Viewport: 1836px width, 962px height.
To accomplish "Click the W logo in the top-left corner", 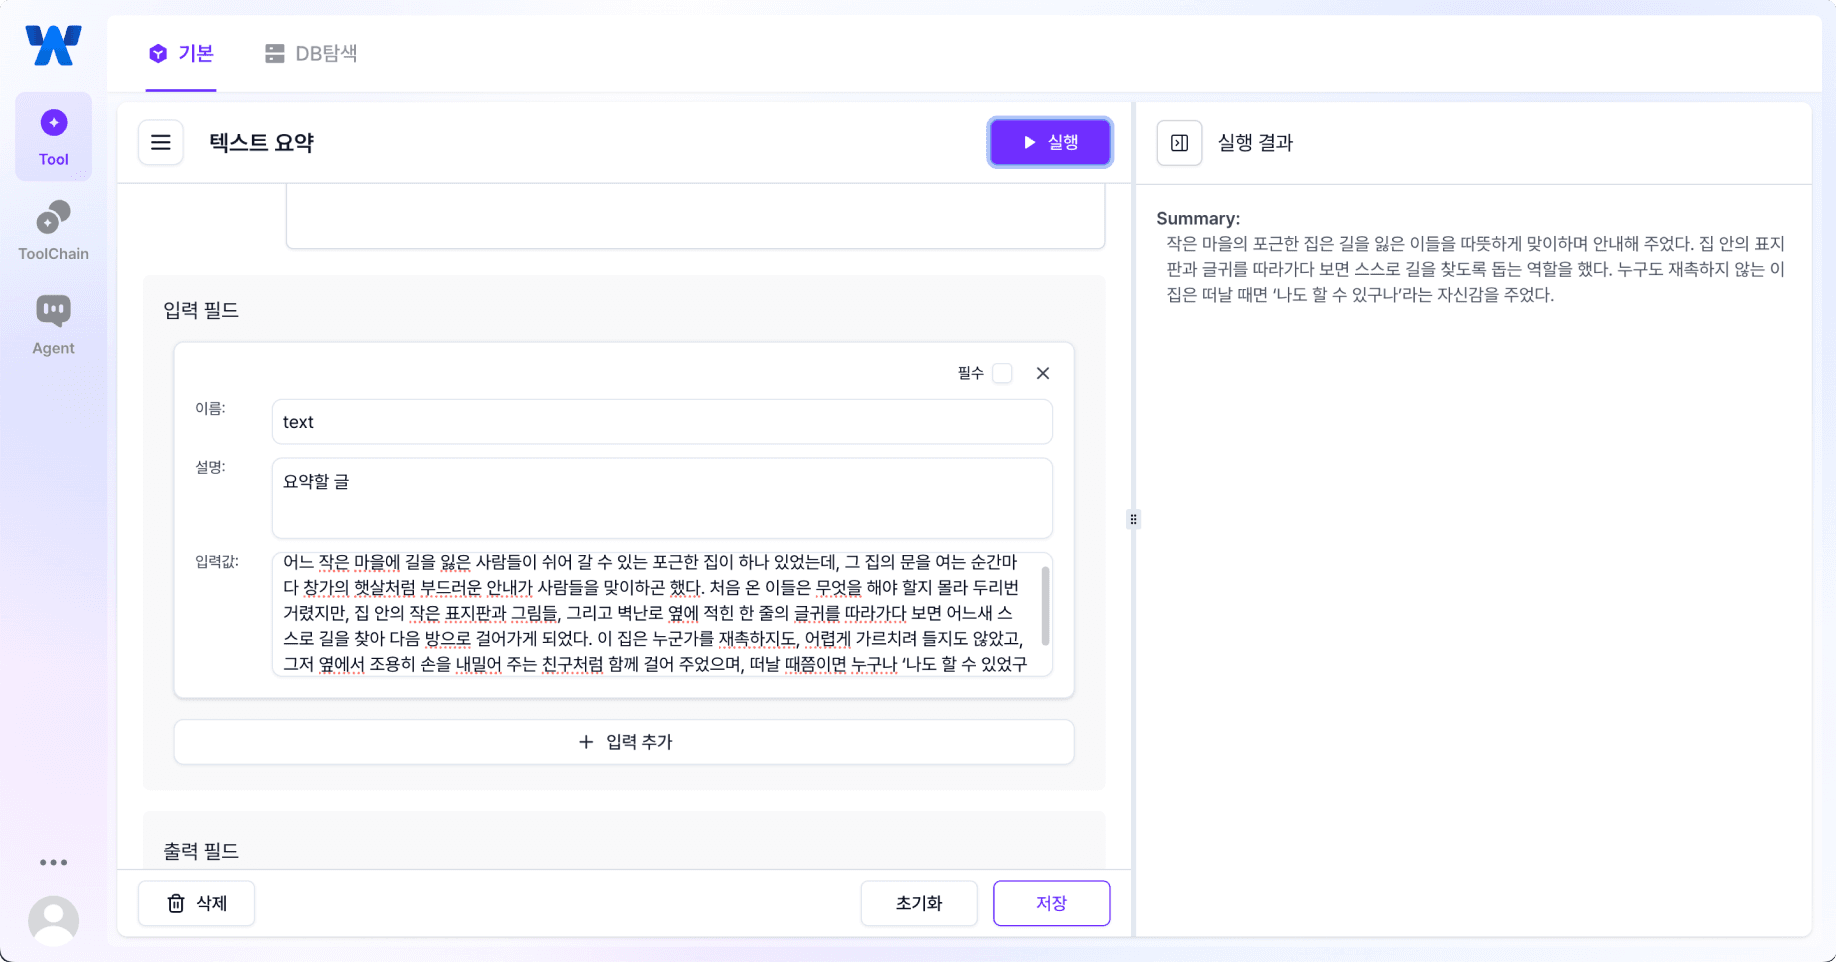I will pos(51,44).
